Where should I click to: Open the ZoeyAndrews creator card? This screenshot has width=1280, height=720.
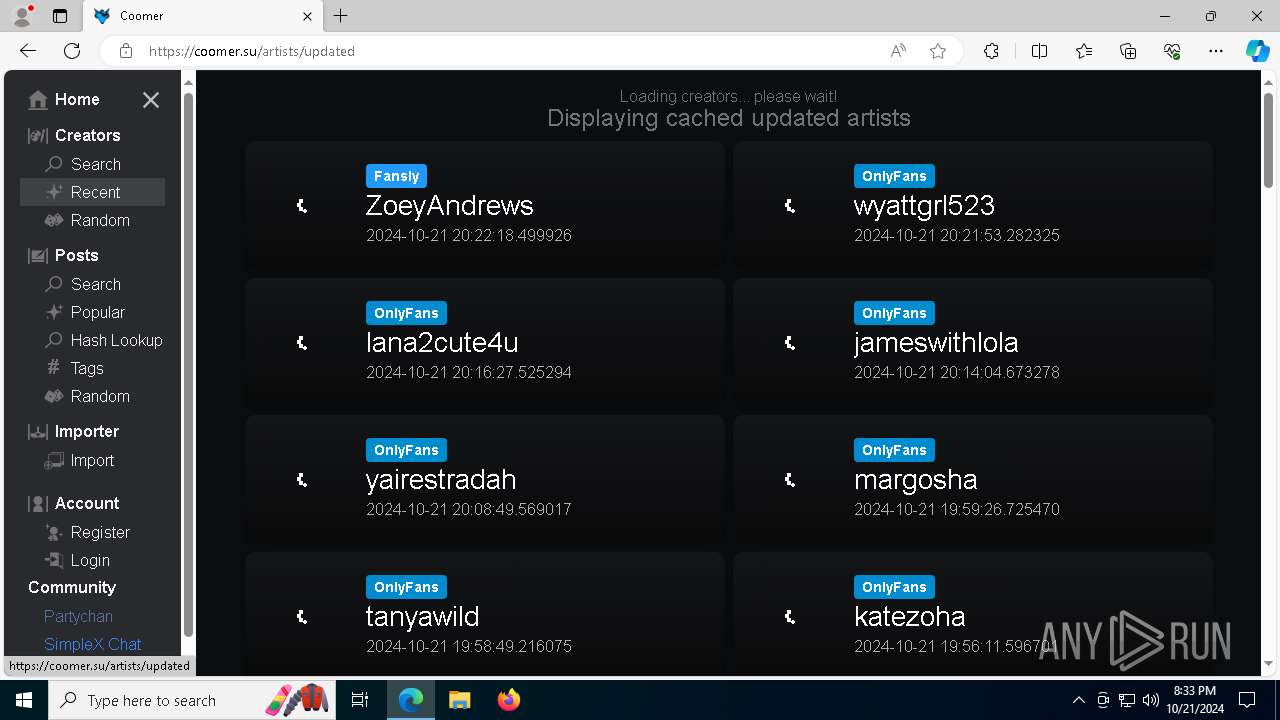485,206
